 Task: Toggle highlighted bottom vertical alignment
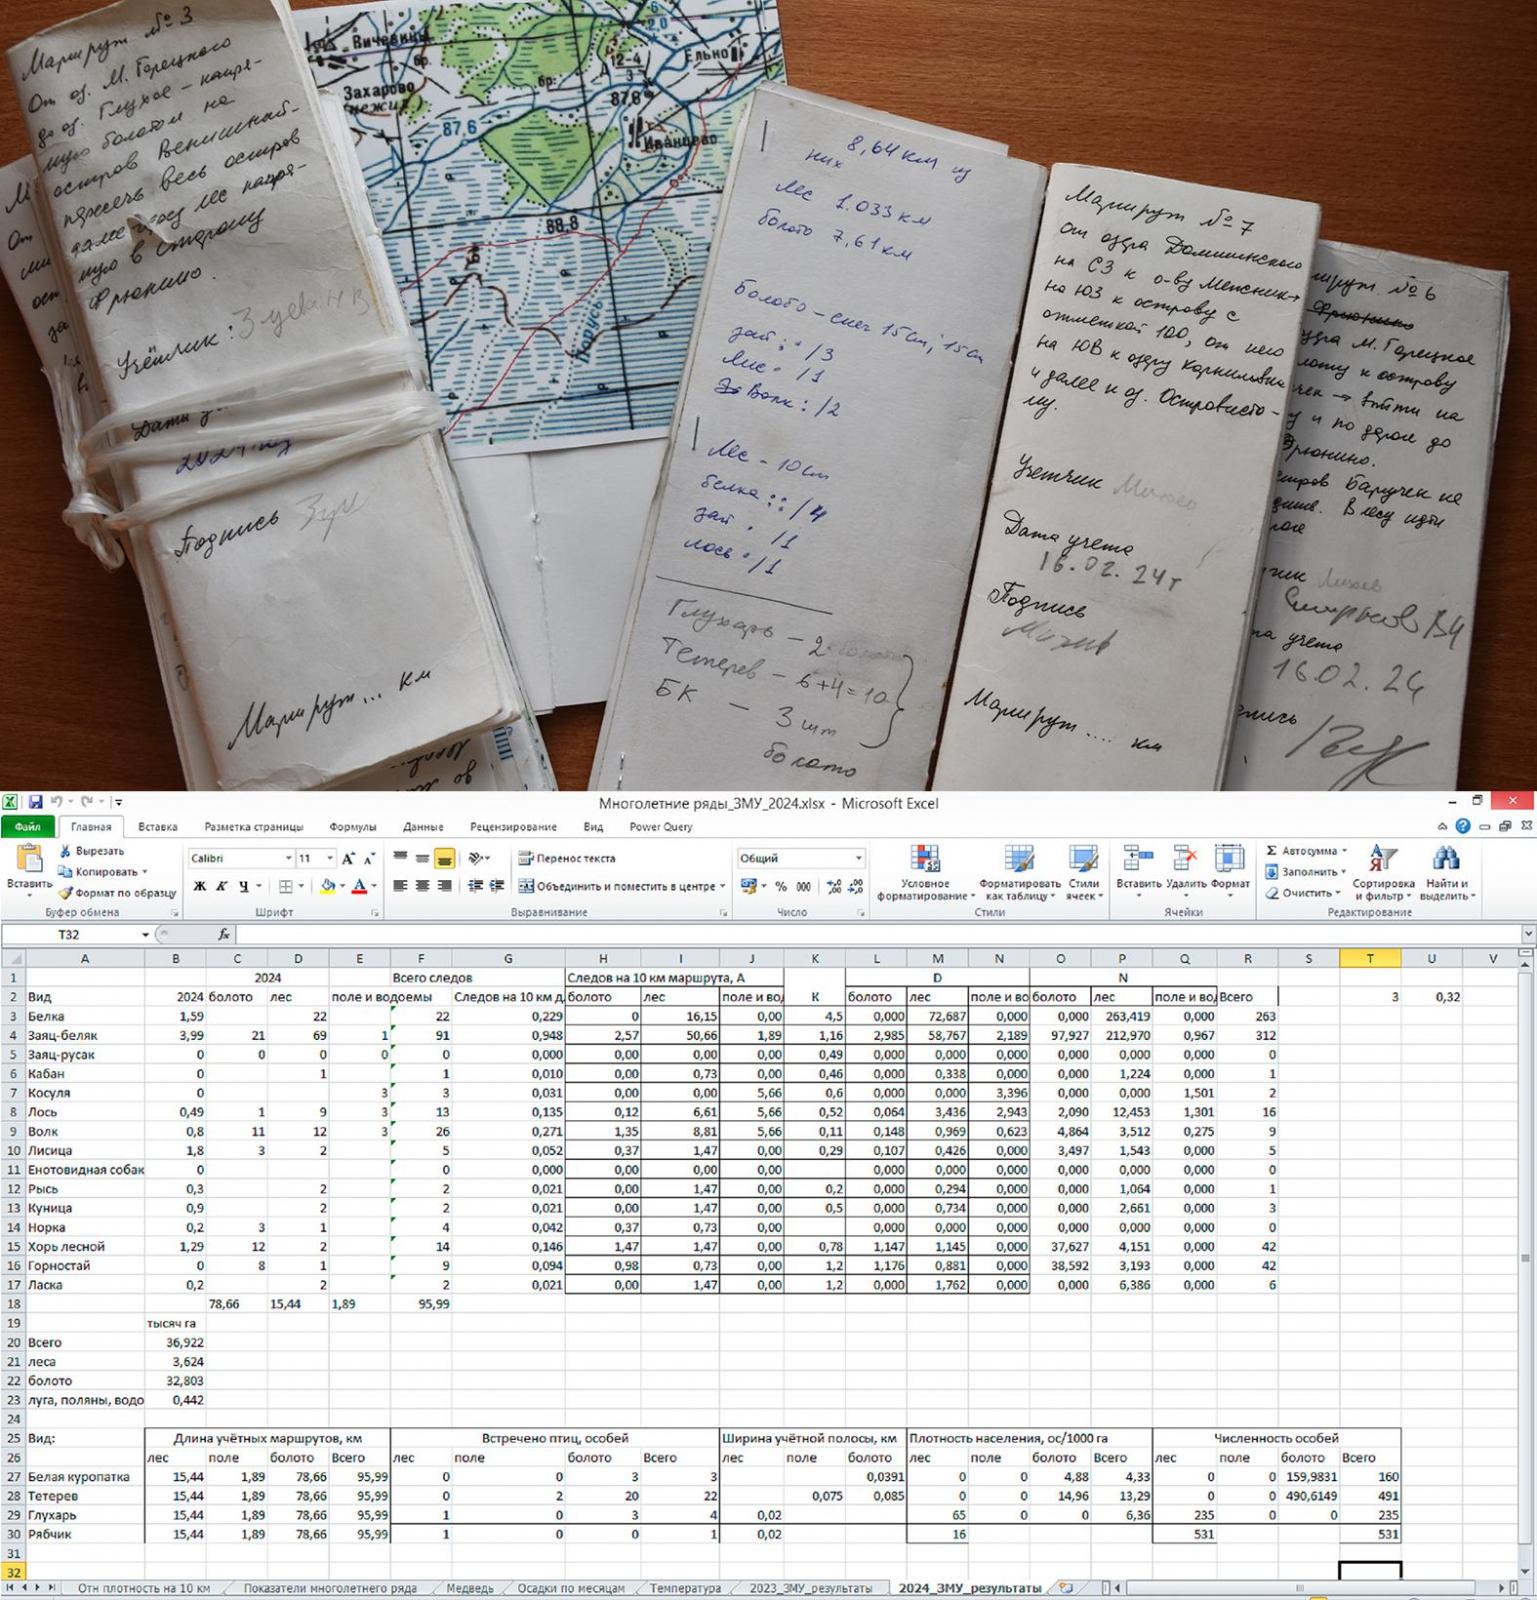pos(444,858)
